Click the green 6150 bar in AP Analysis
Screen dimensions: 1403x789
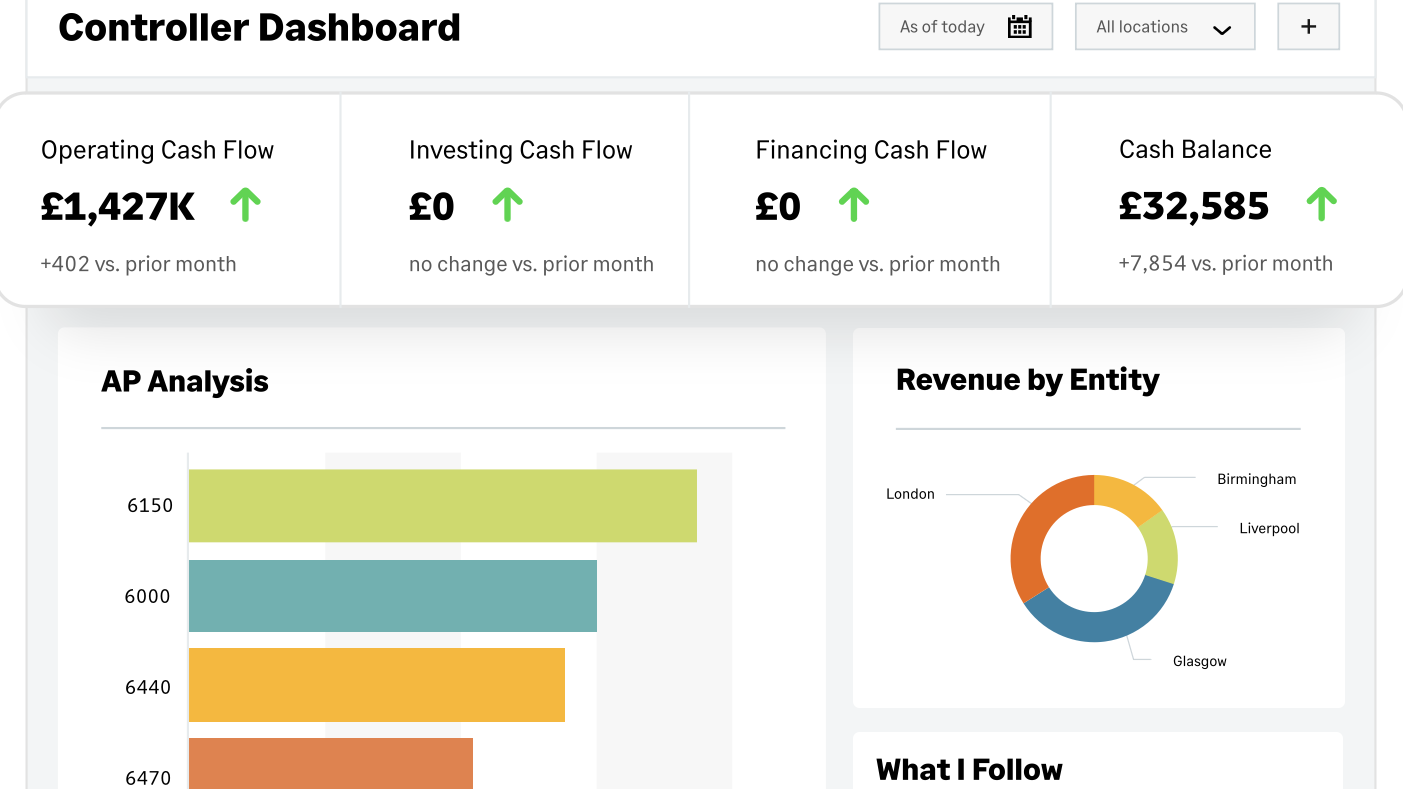(x=442, y=506)
